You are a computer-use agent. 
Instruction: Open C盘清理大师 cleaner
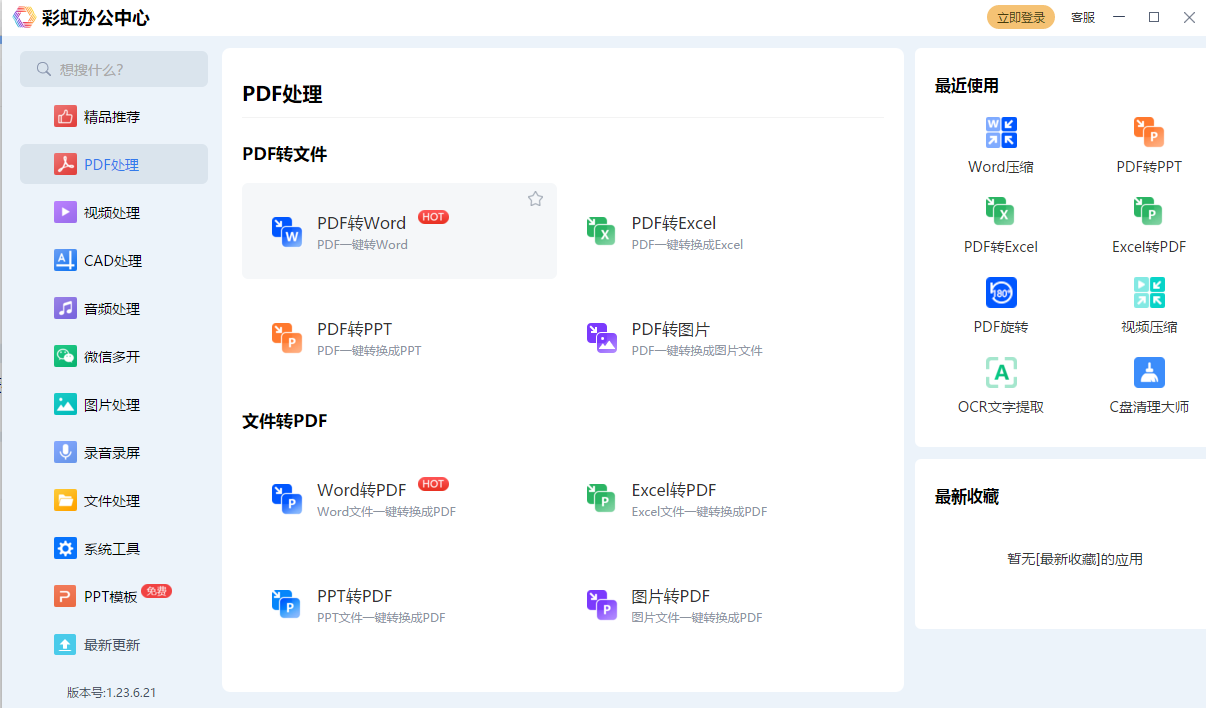[1149, 383]
